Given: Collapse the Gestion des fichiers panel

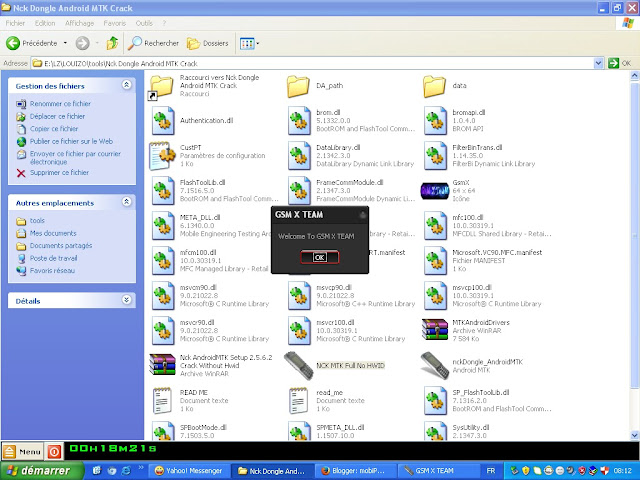Looking at the screenshot, I should [127, 85].
